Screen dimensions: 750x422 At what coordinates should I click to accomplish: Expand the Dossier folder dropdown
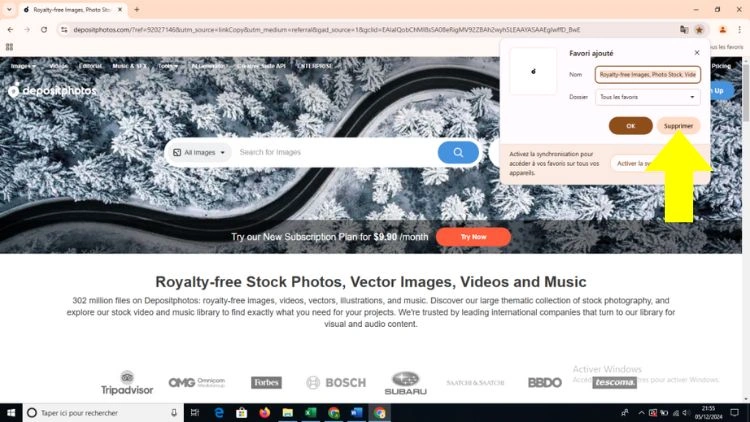tap(648, 97)
